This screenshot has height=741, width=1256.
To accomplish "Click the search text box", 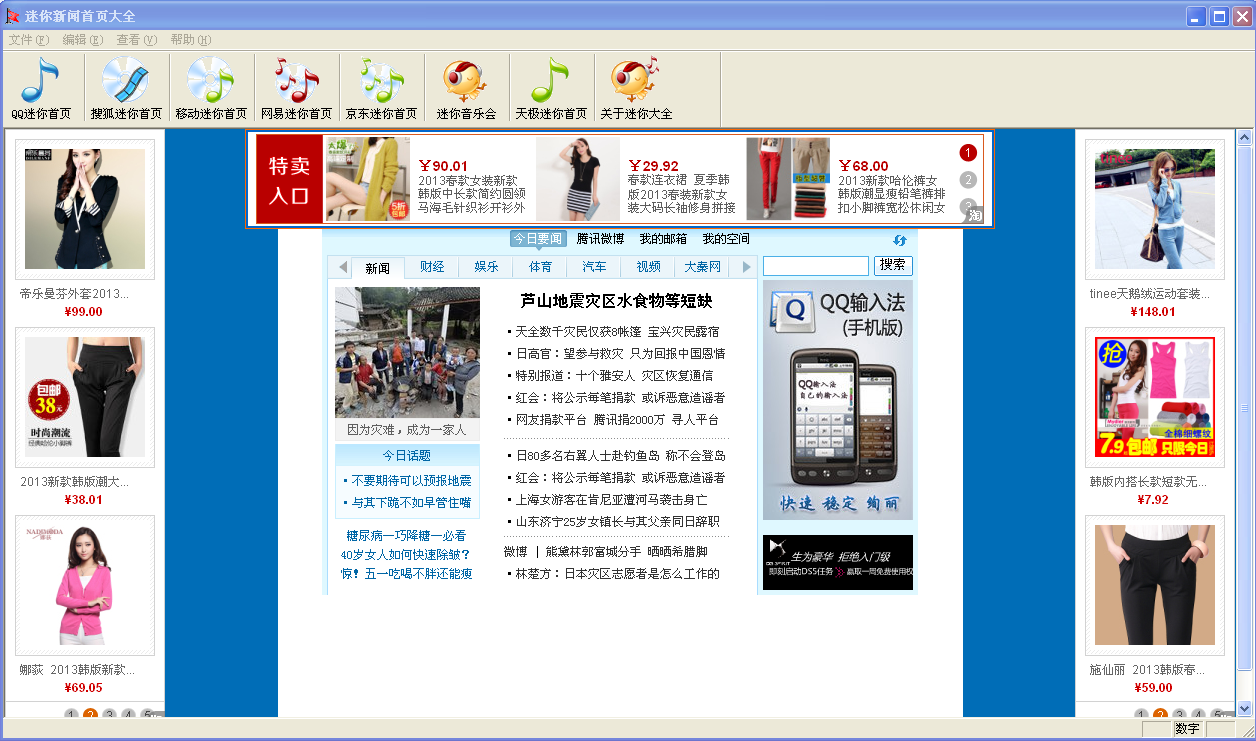I will [x=816, y=266].
